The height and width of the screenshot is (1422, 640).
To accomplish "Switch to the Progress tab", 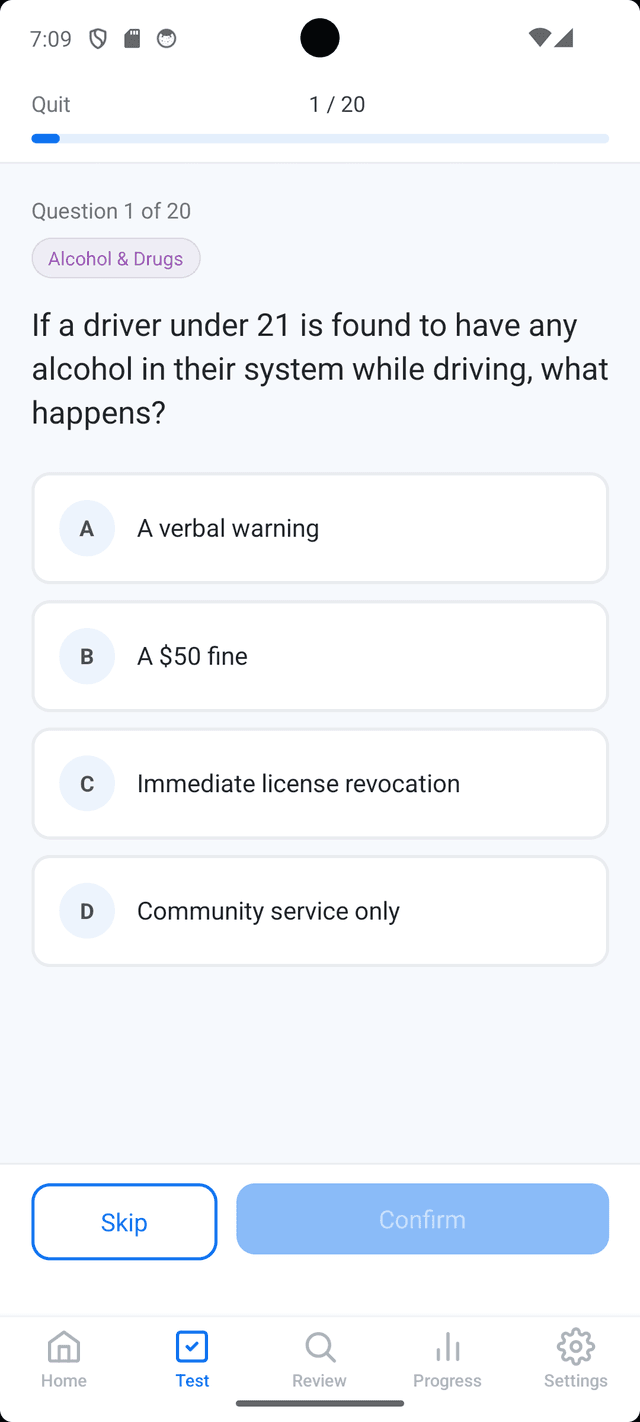I will click(447, 1360).
